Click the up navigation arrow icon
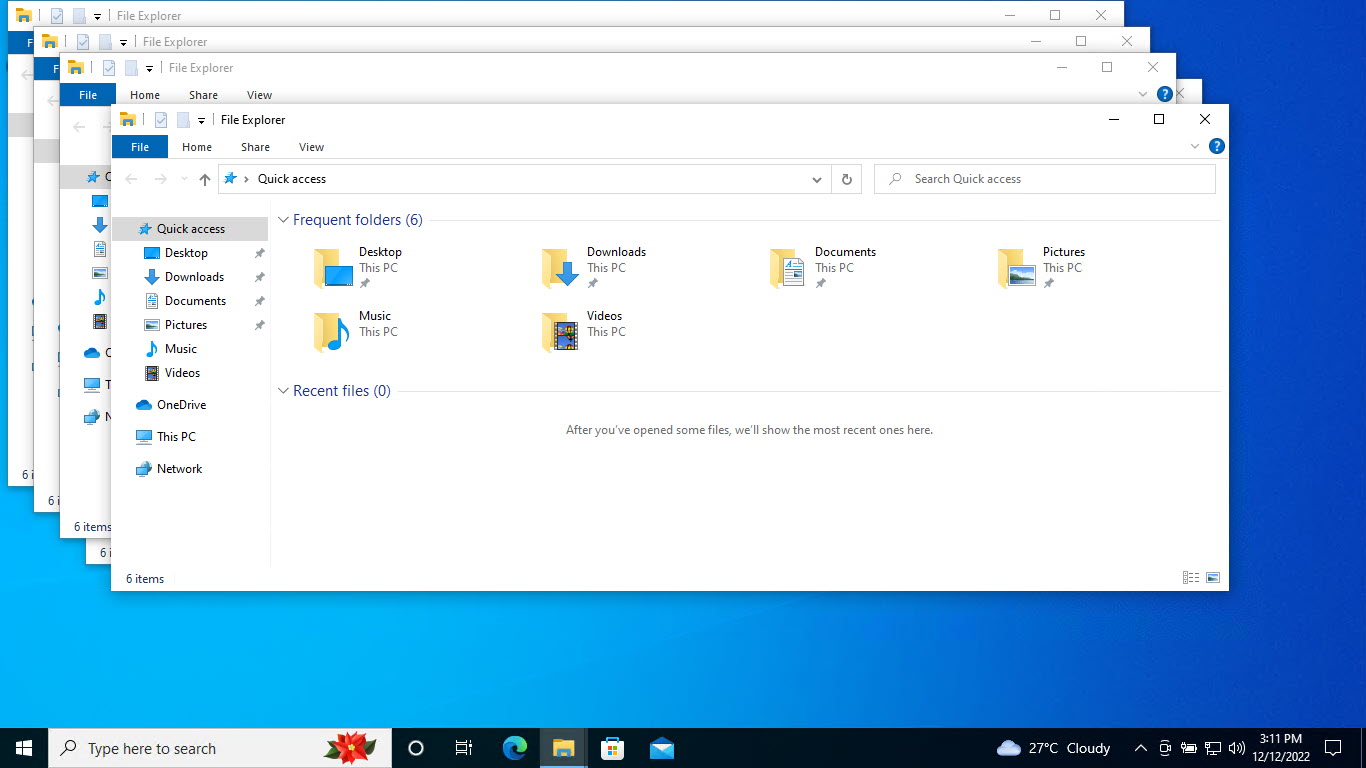This screenshot has width=1366, height=768. (204, 179)
